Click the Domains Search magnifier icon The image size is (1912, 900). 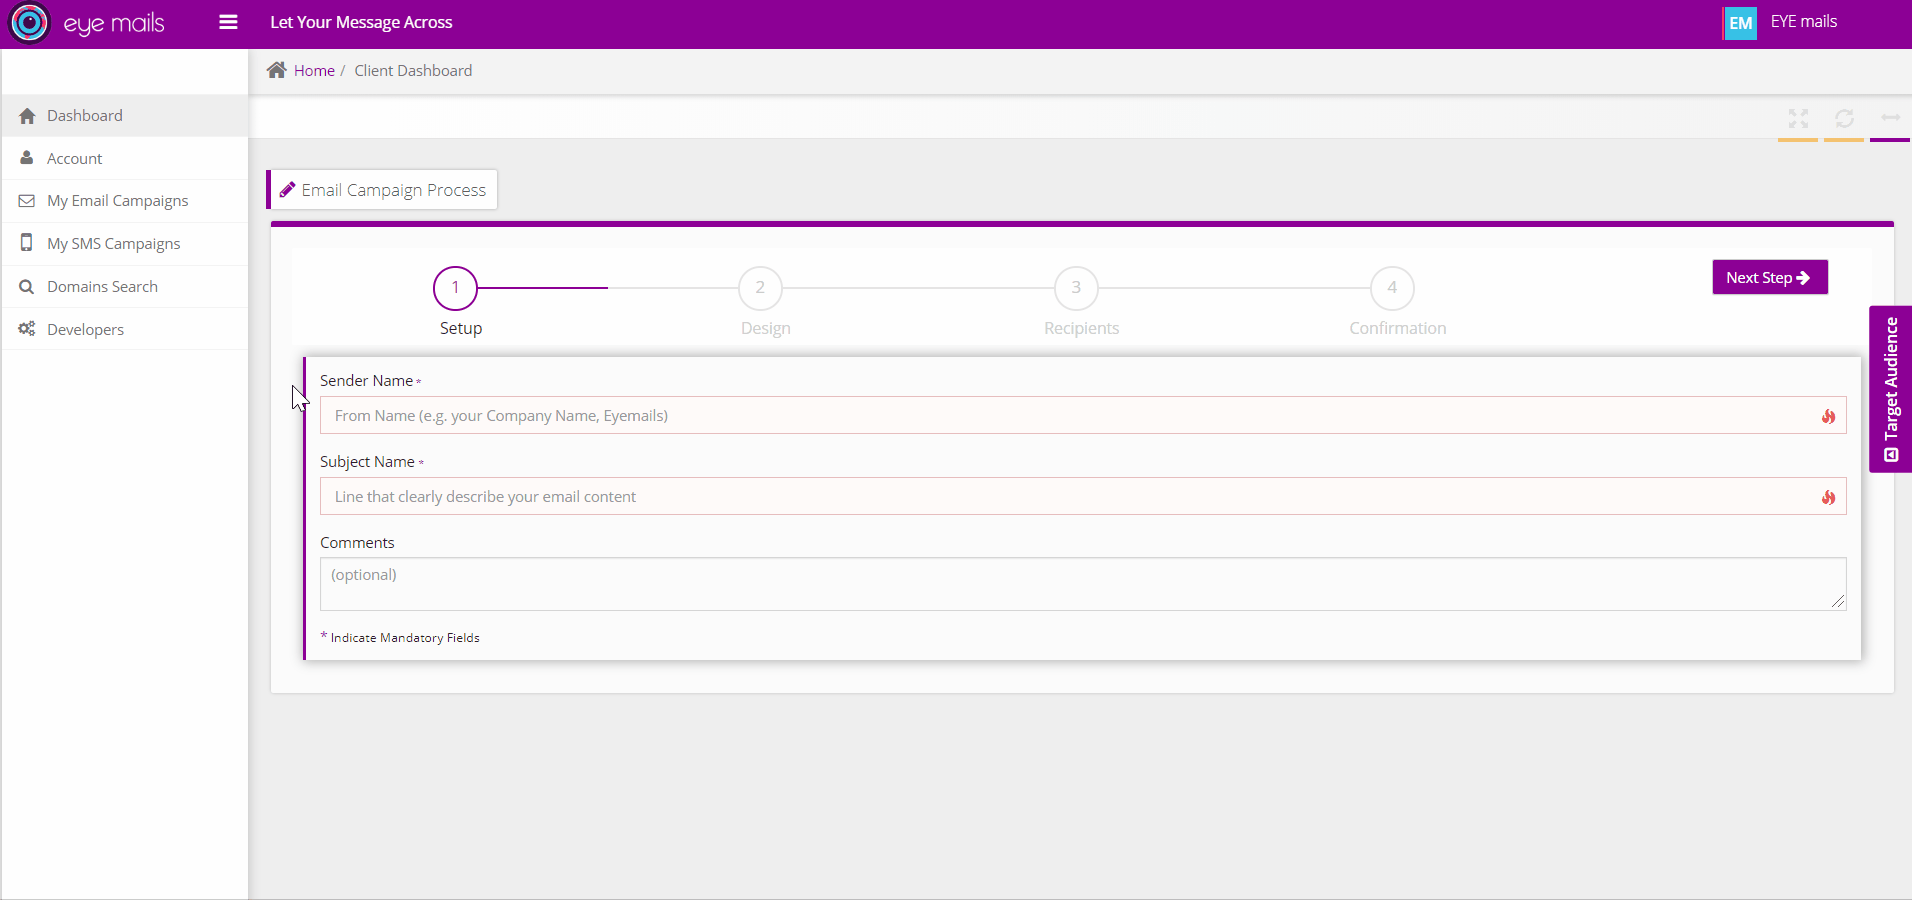pos(27,287)
